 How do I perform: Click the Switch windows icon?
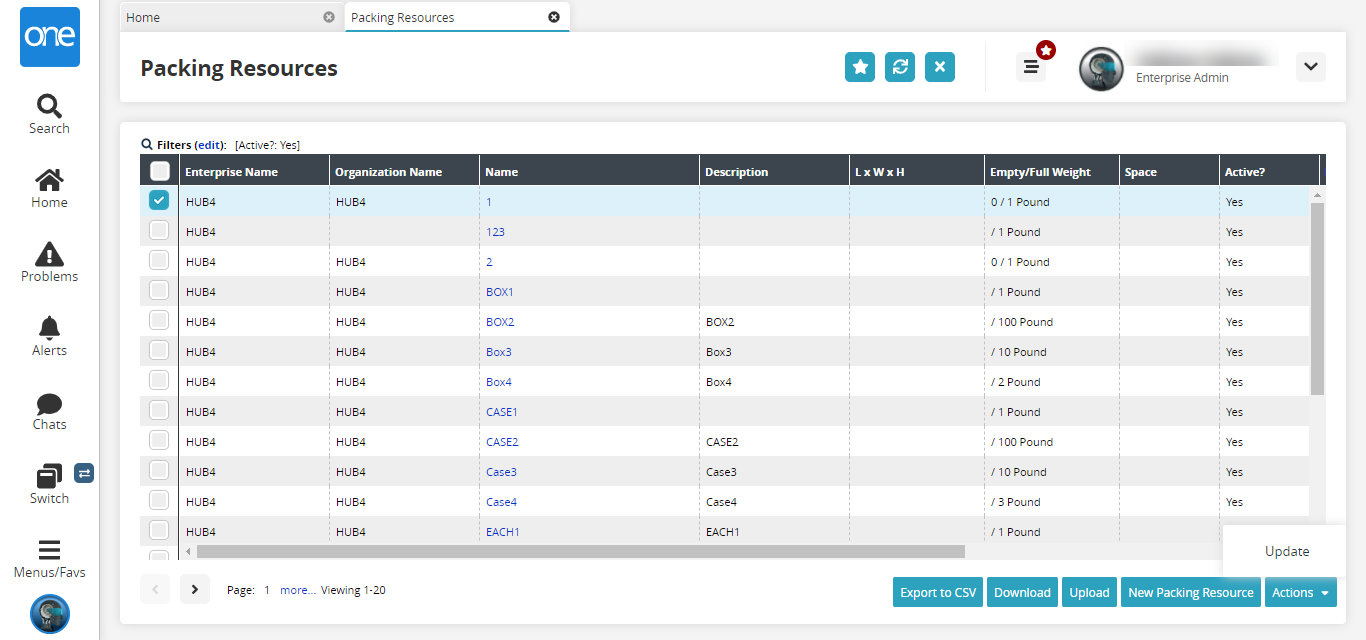click(49, 476)
